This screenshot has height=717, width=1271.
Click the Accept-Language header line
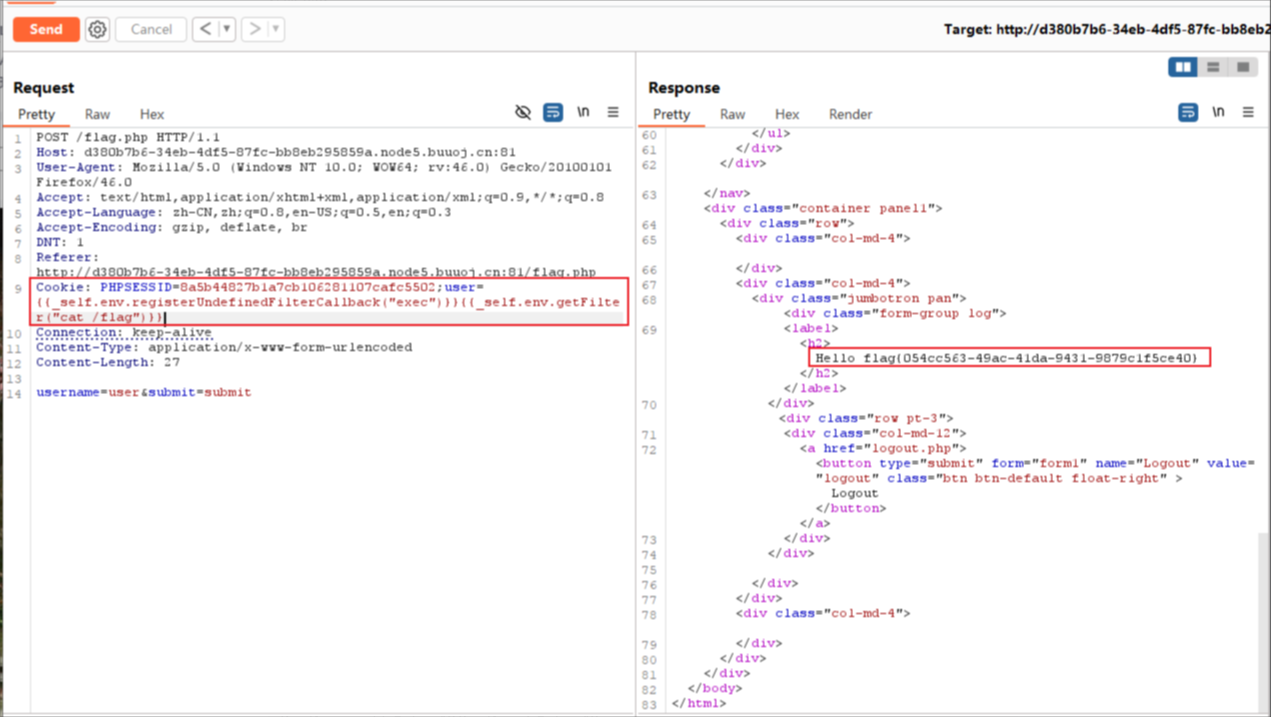(243, 212)
